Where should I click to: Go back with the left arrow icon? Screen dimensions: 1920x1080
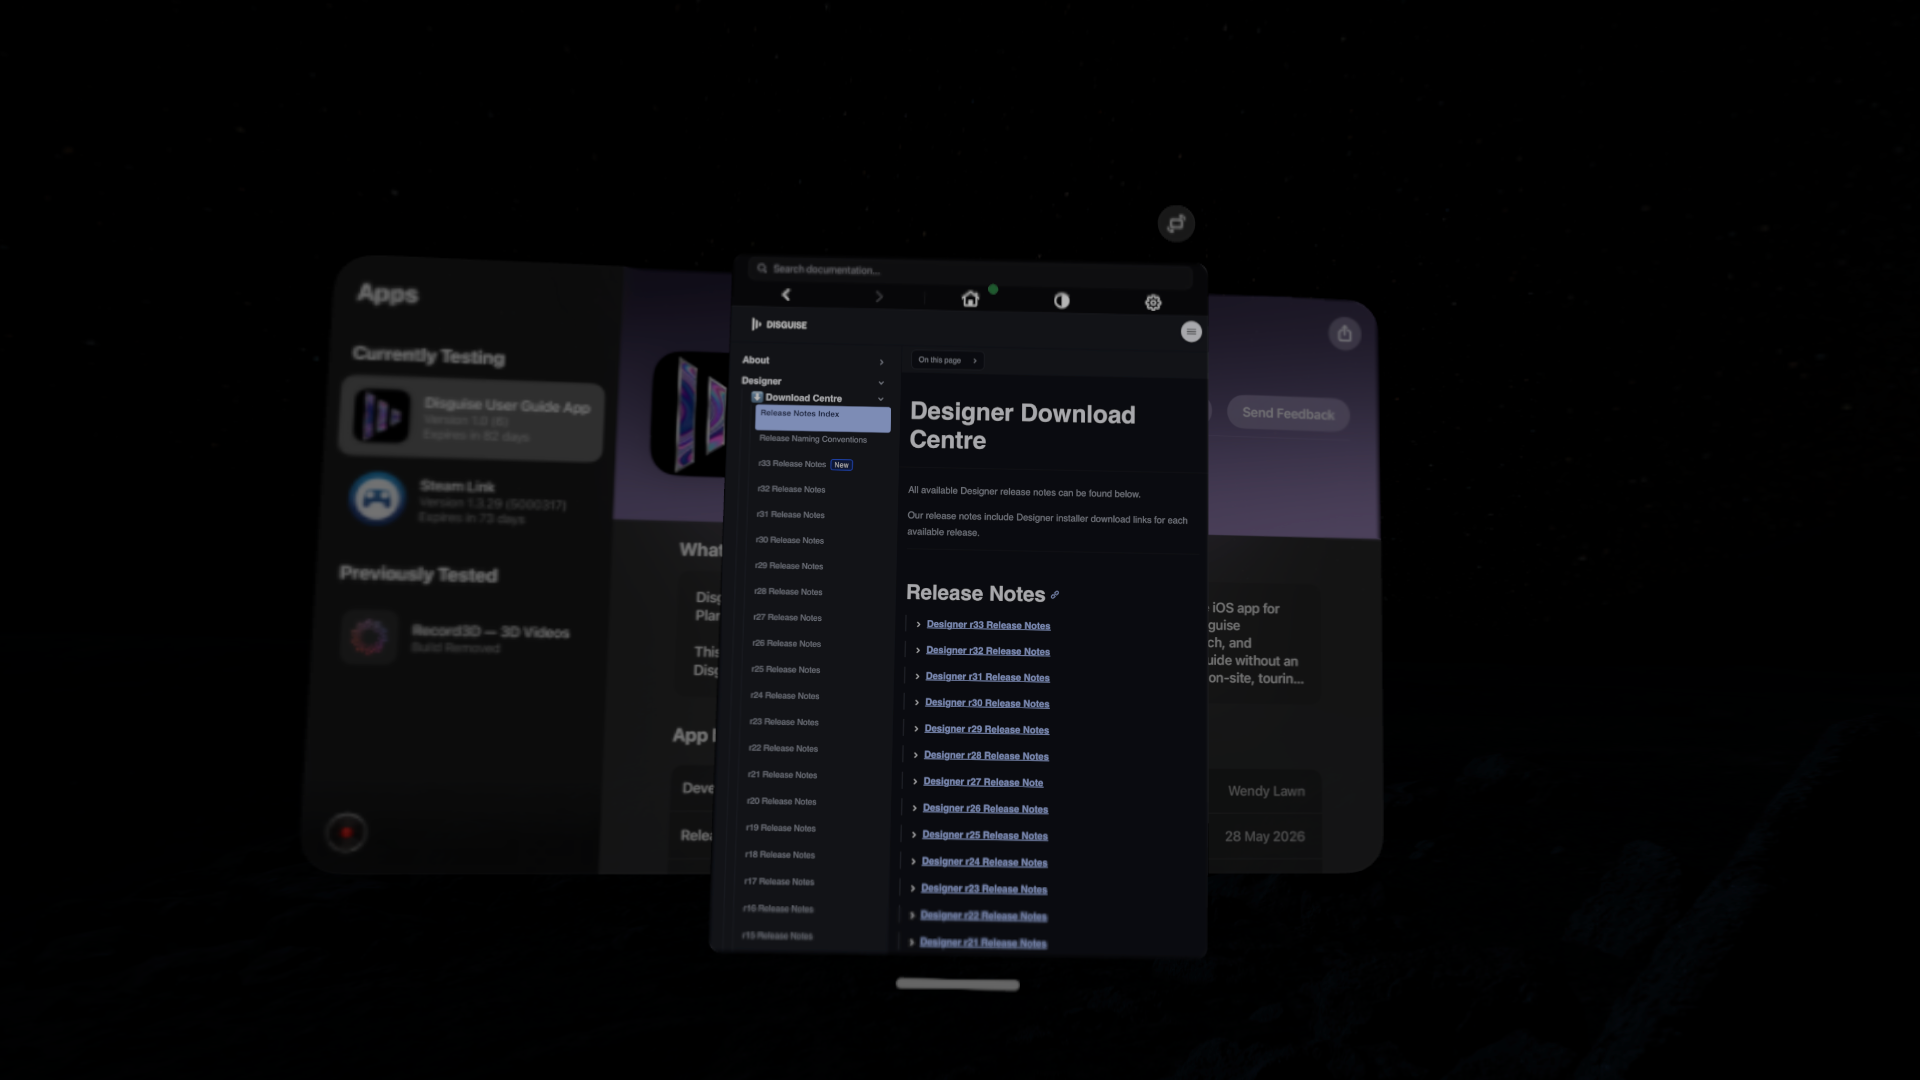[x=786, y=295]
